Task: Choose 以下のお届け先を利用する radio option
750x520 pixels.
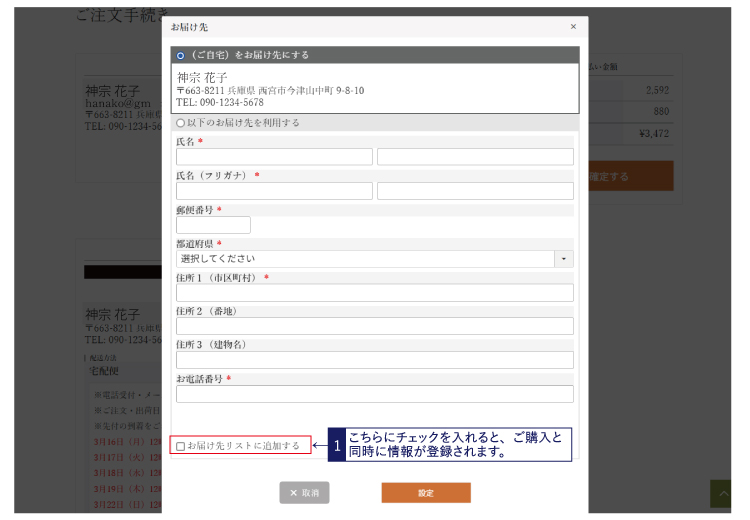Action: tap(181, 123)
